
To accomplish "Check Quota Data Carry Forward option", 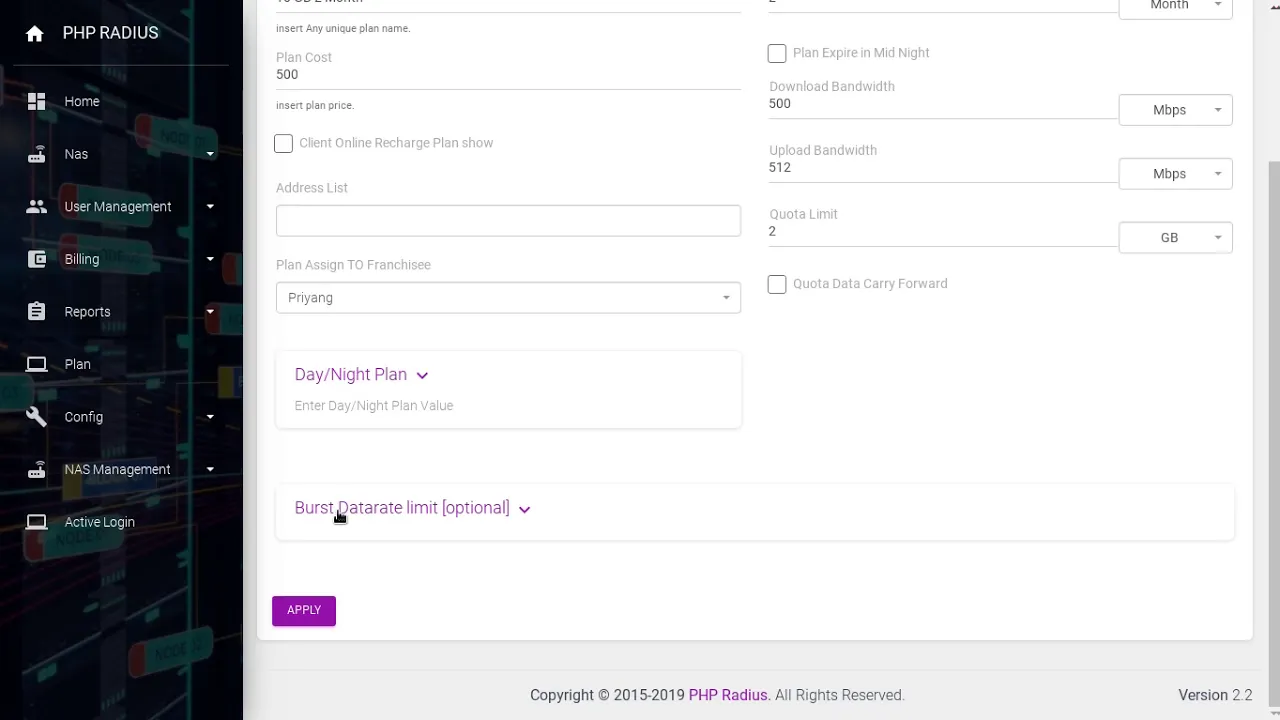I will [x=777, y=284].
